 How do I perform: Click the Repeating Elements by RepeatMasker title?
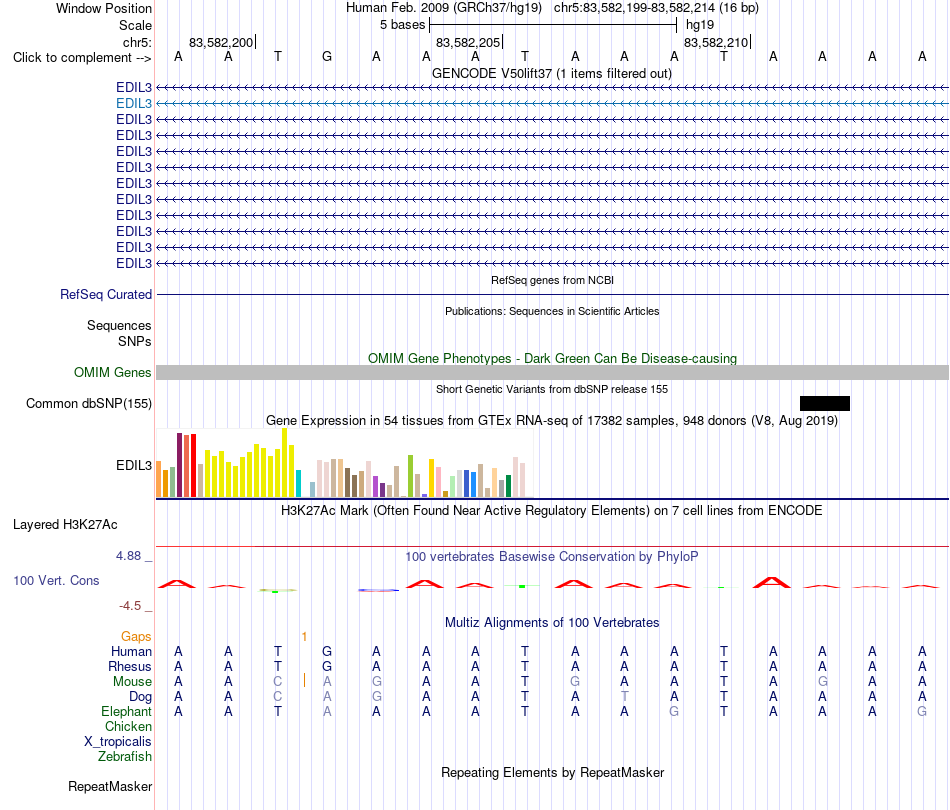pyautogui.click(x=552, y=772)
